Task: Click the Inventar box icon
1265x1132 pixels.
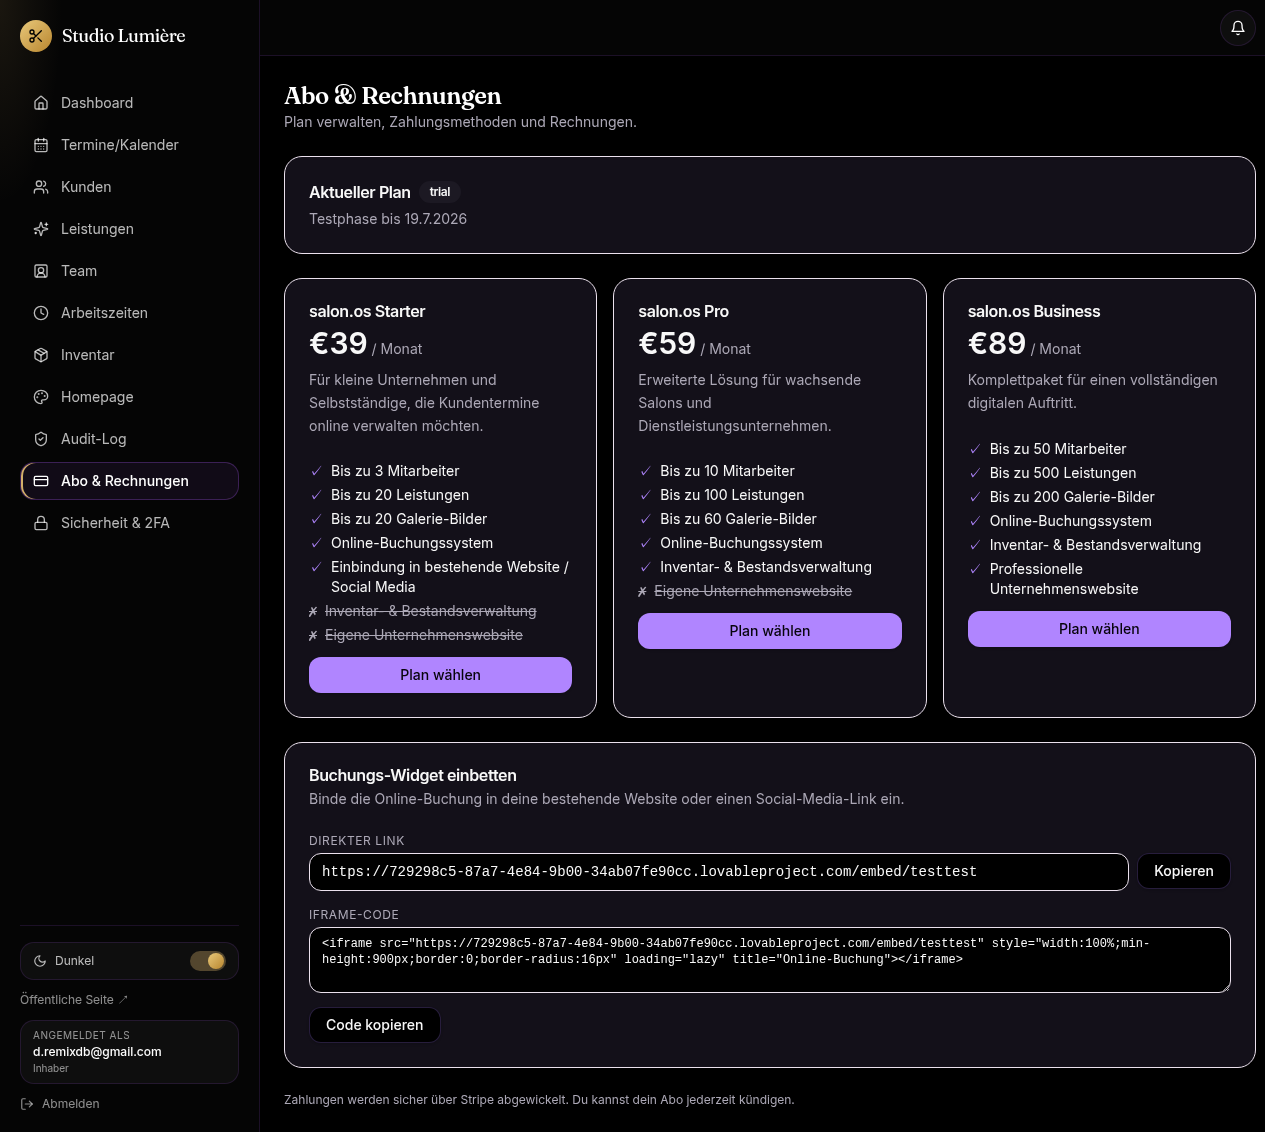Action: click(41, 355)
